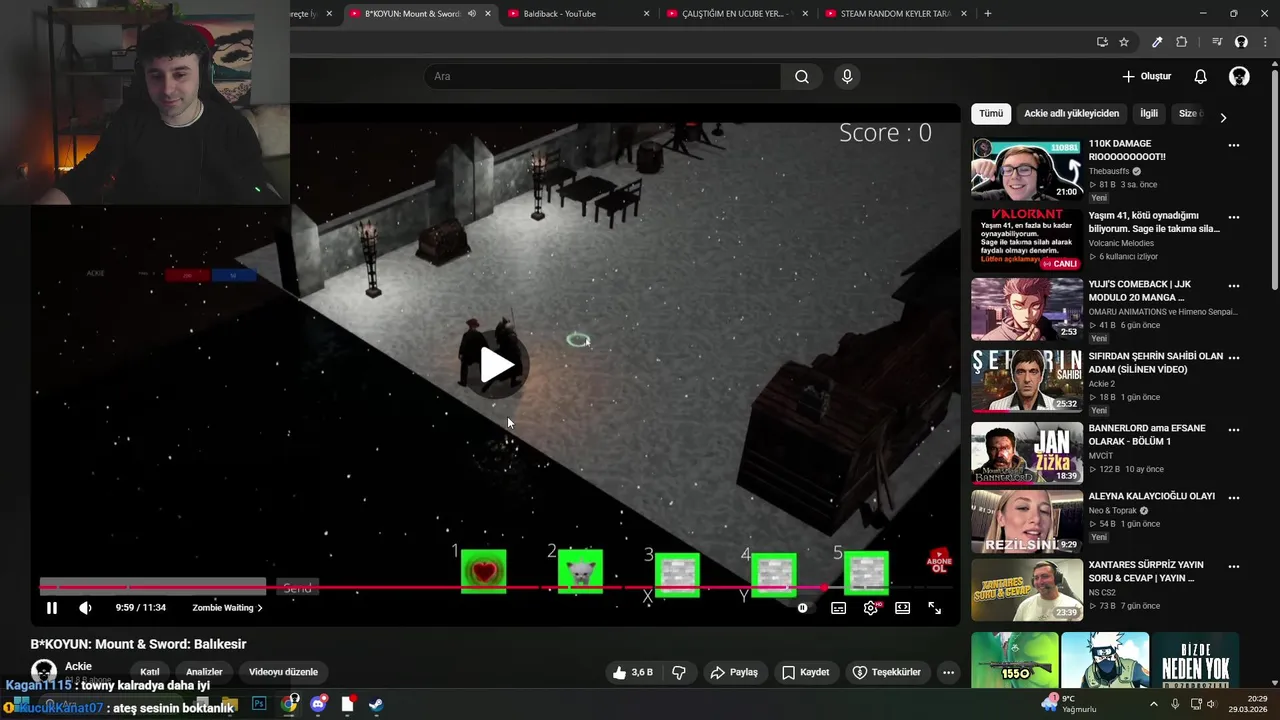Toggle the autoplay switch in player

pos(803,607)
